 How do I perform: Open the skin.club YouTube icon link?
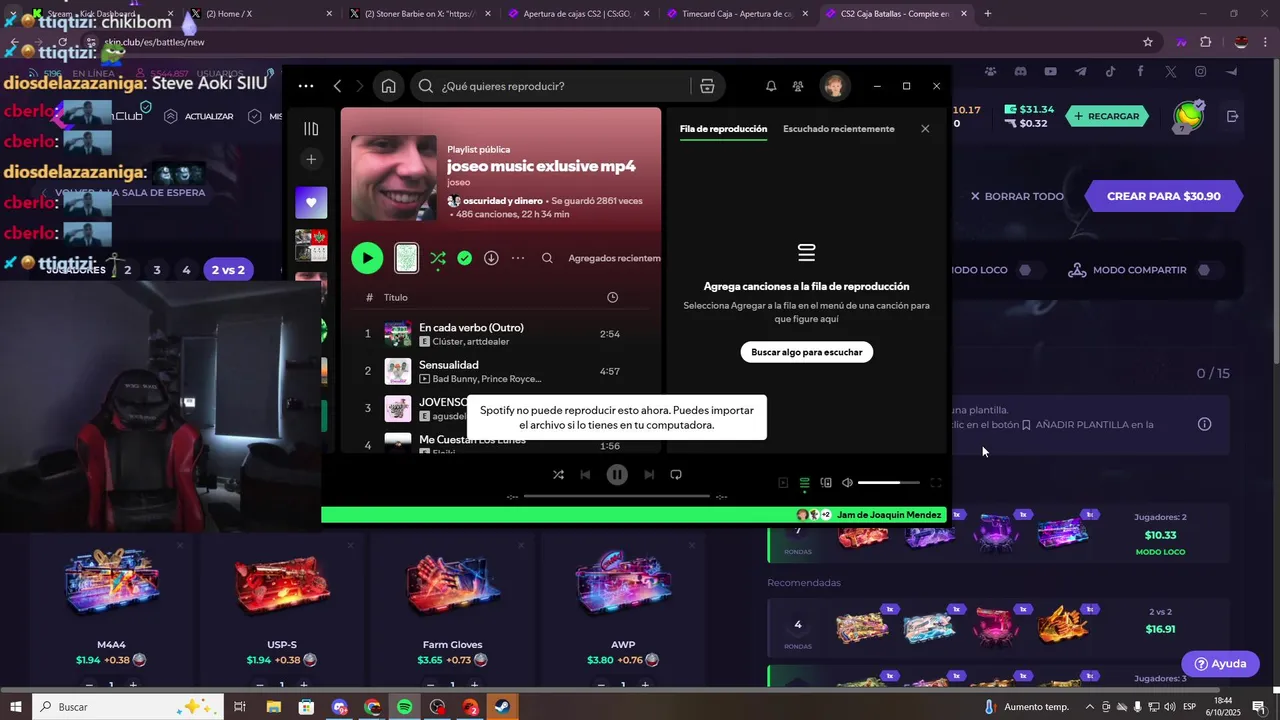(1050, 72)
